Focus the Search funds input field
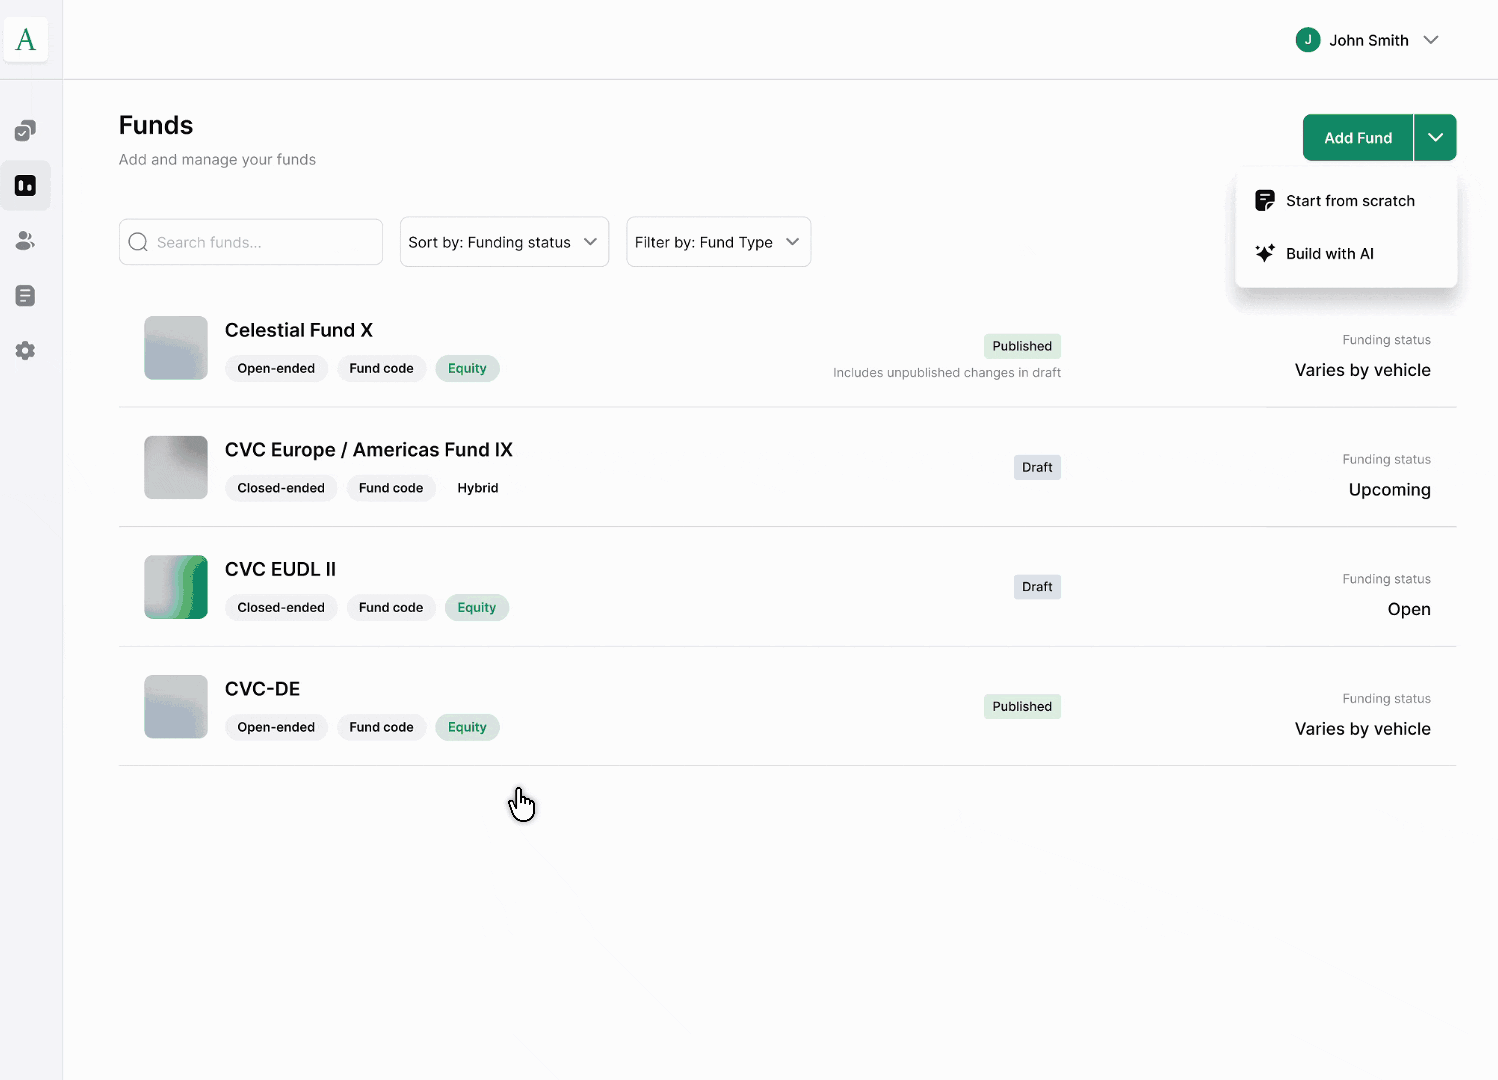 click(x=251, y=242)
